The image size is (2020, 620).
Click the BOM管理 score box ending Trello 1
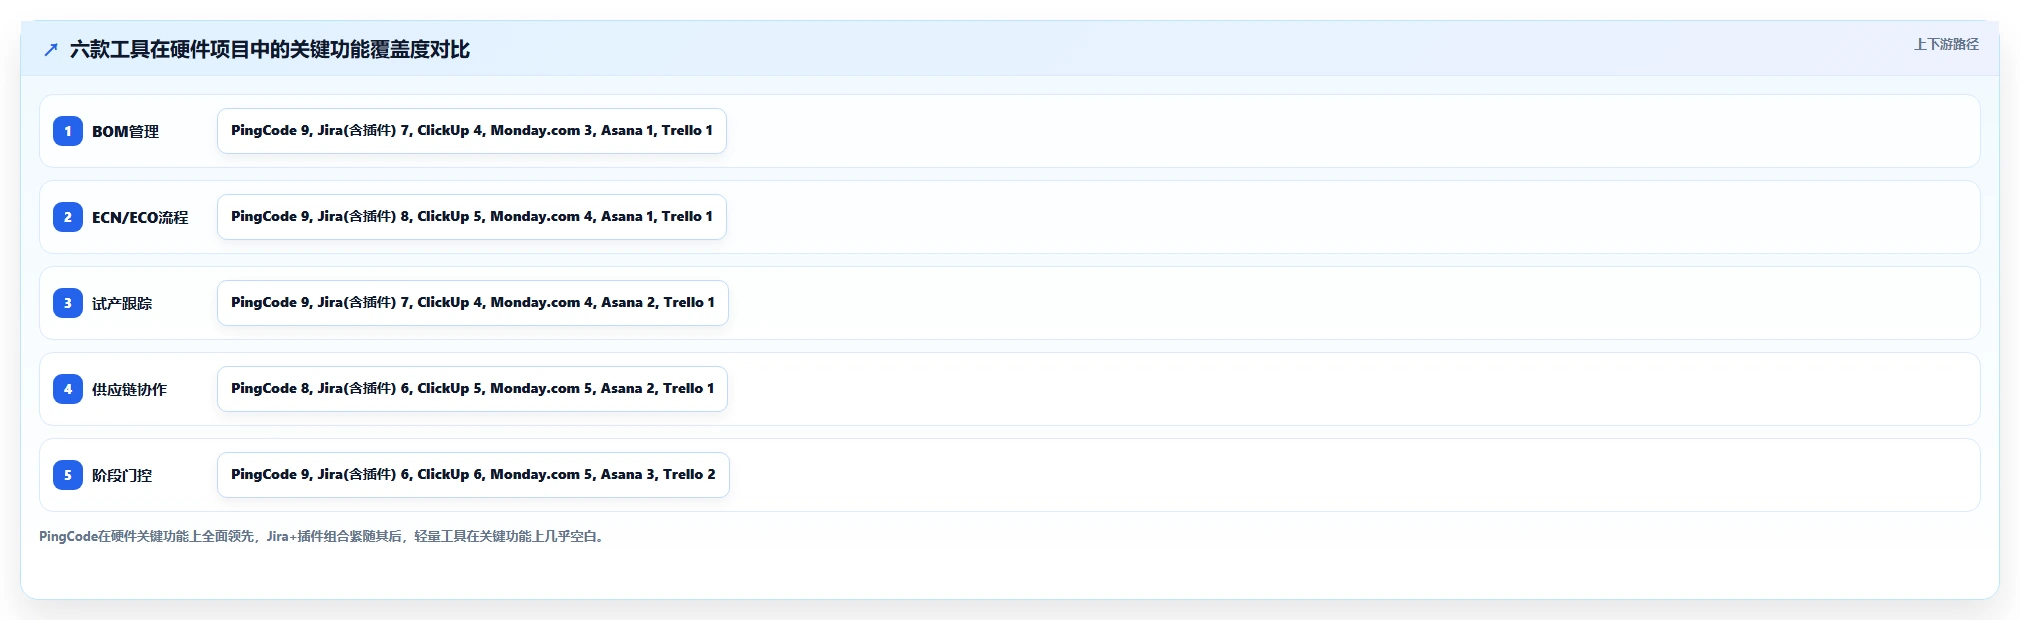[x=472, y=131]
